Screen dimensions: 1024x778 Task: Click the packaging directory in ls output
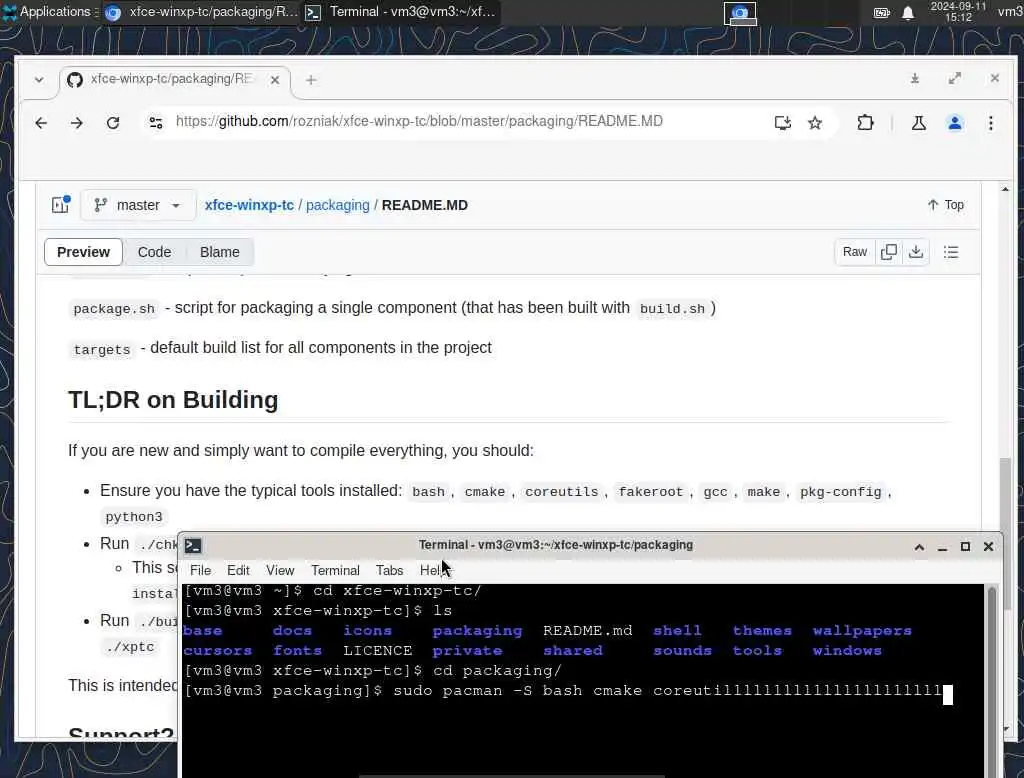[x=477, y=630]
